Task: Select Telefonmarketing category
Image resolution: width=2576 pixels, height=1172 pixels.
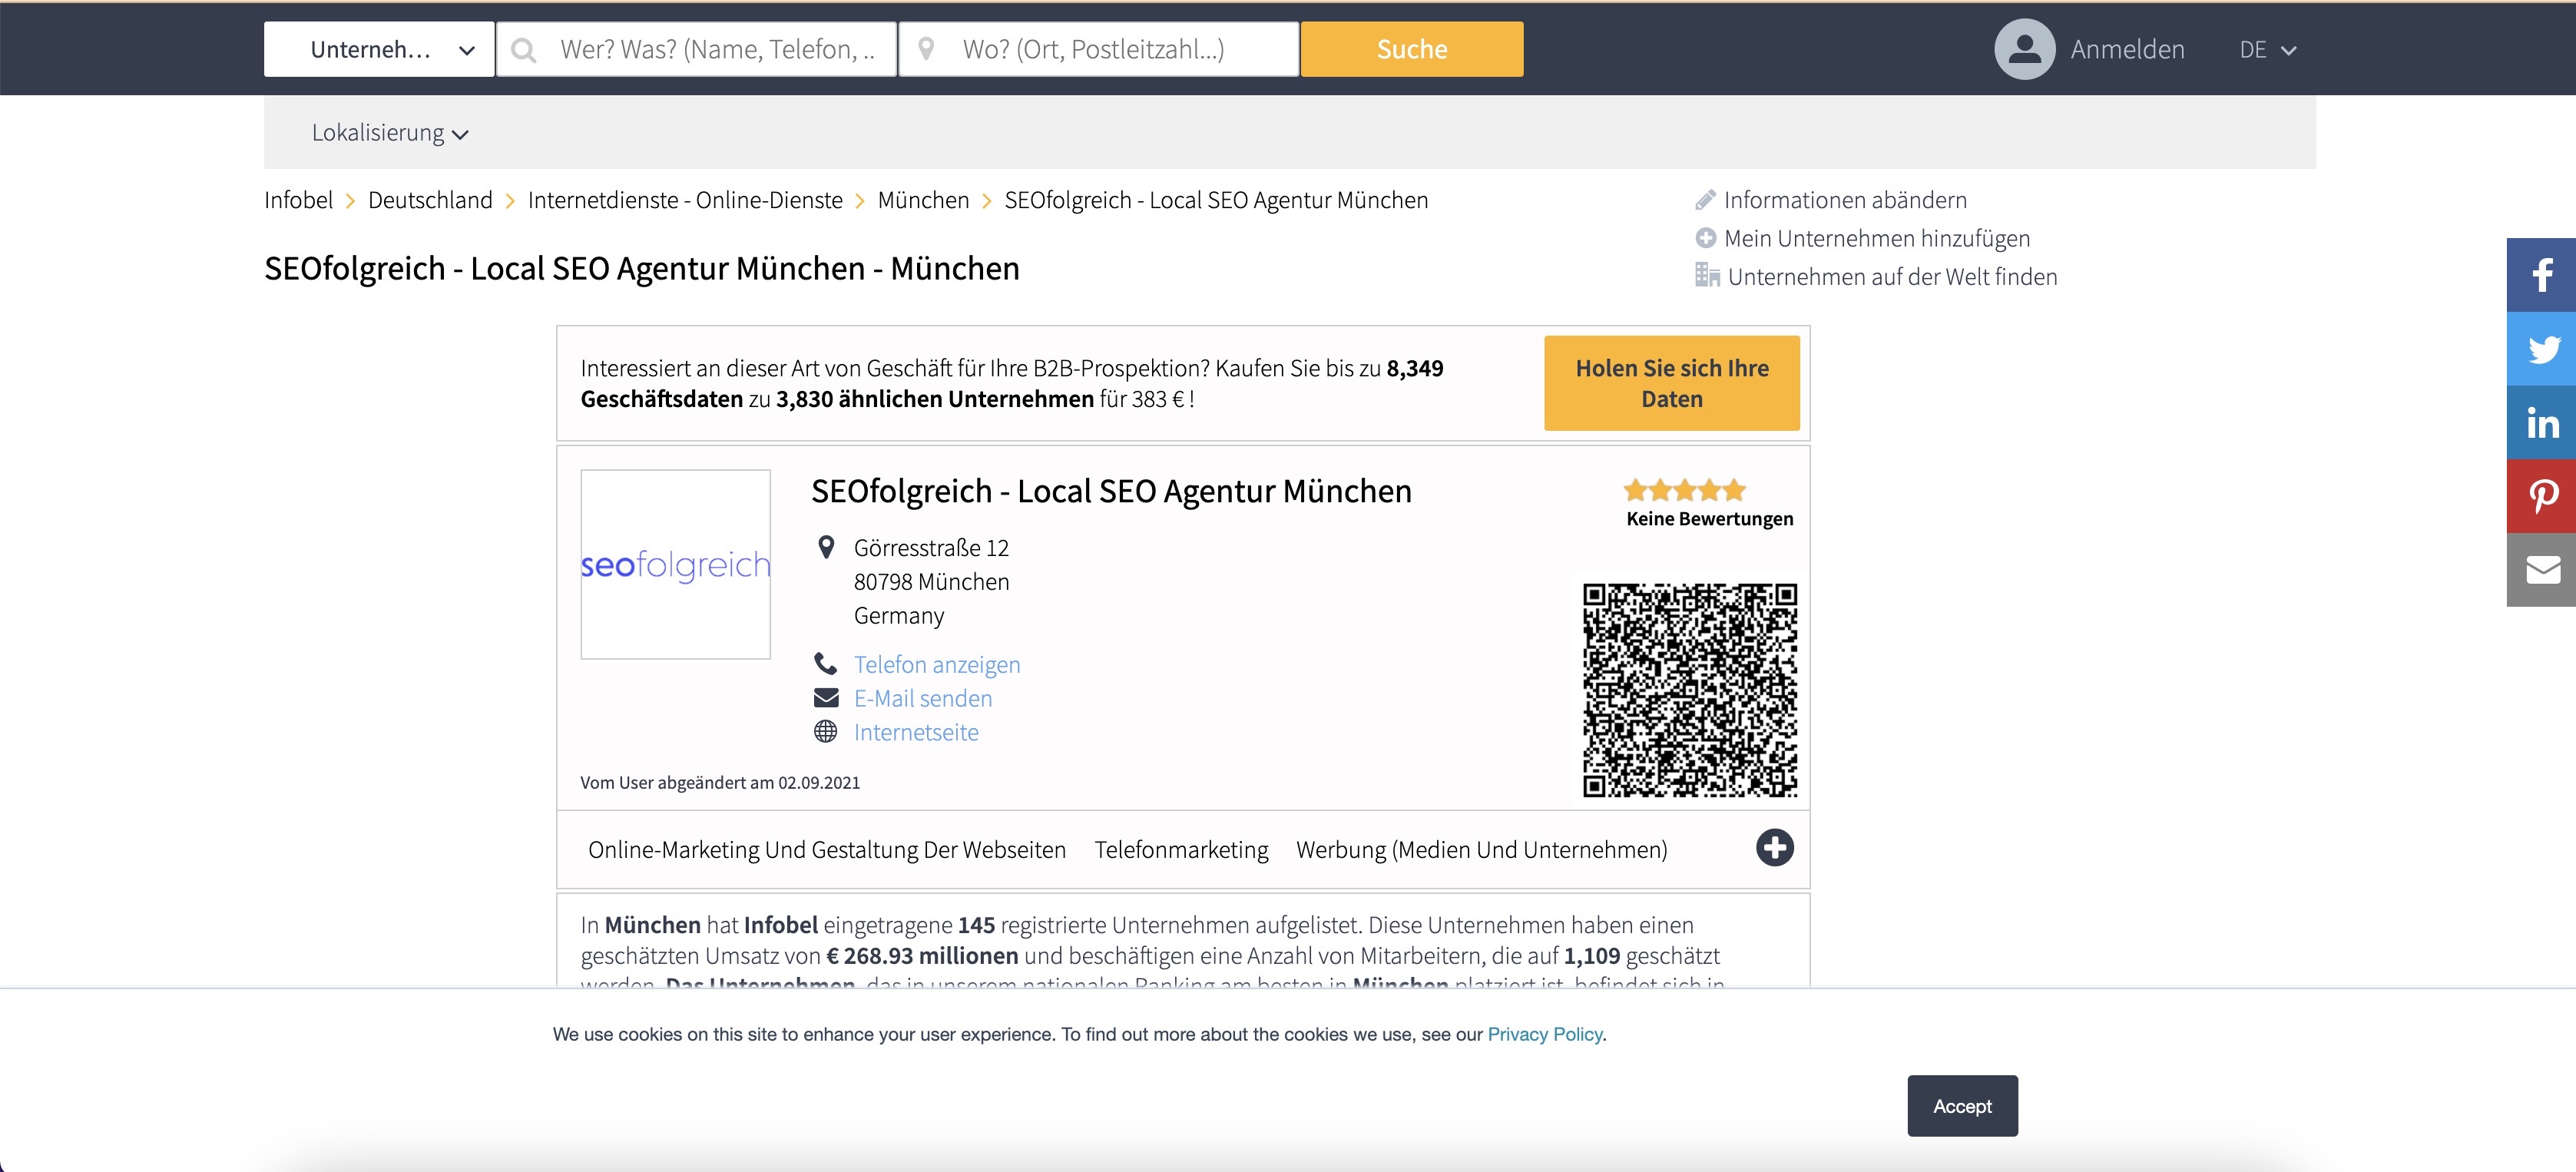Action: [1181, 849]
